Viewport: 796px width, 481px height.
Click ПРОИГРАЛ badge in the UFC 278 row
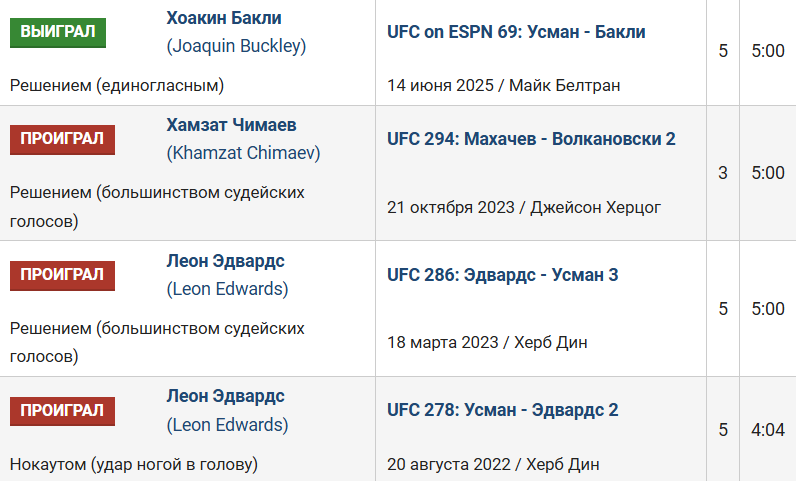pyautogui.click(x=62, y=410)
